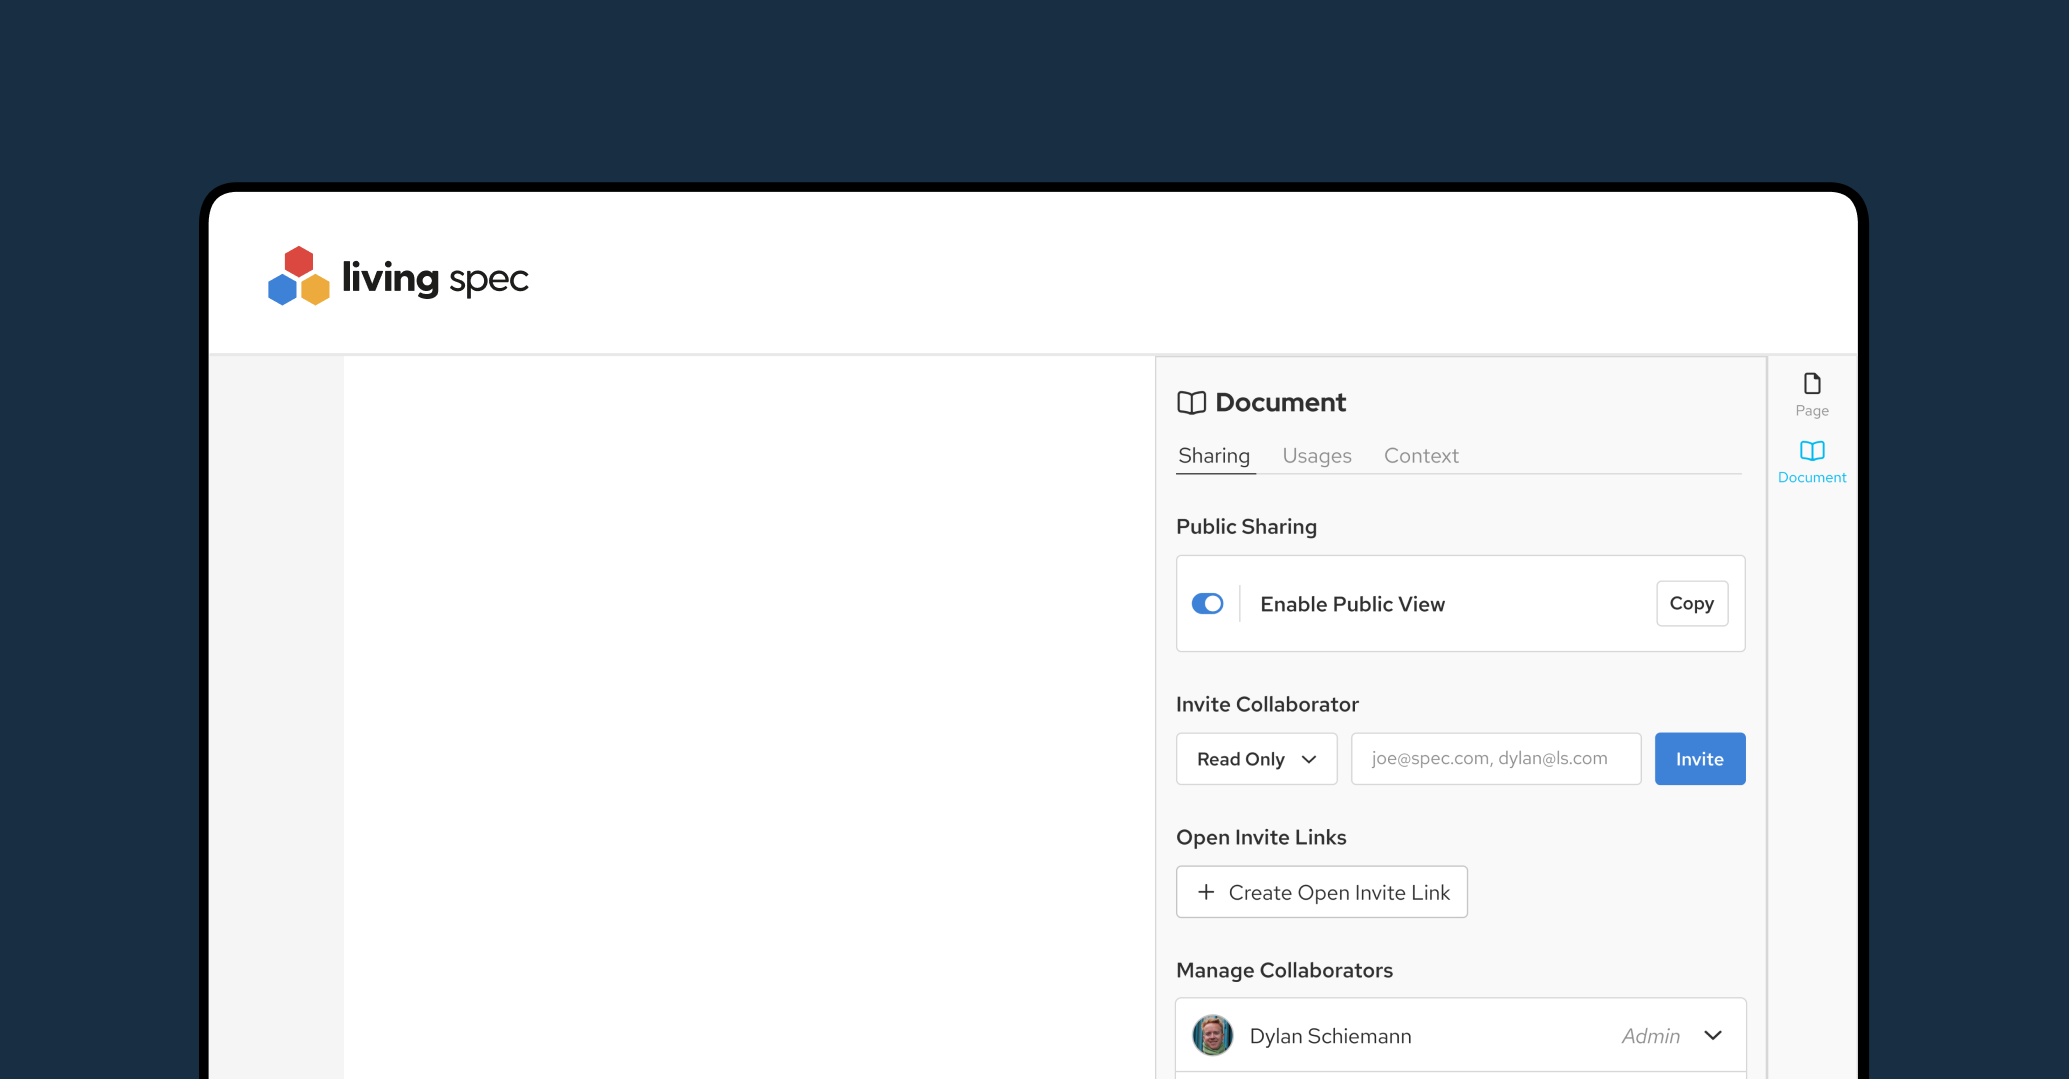Expand Dylan Schiemann's role chevron
2069x1079 pixels.
1713,1035
